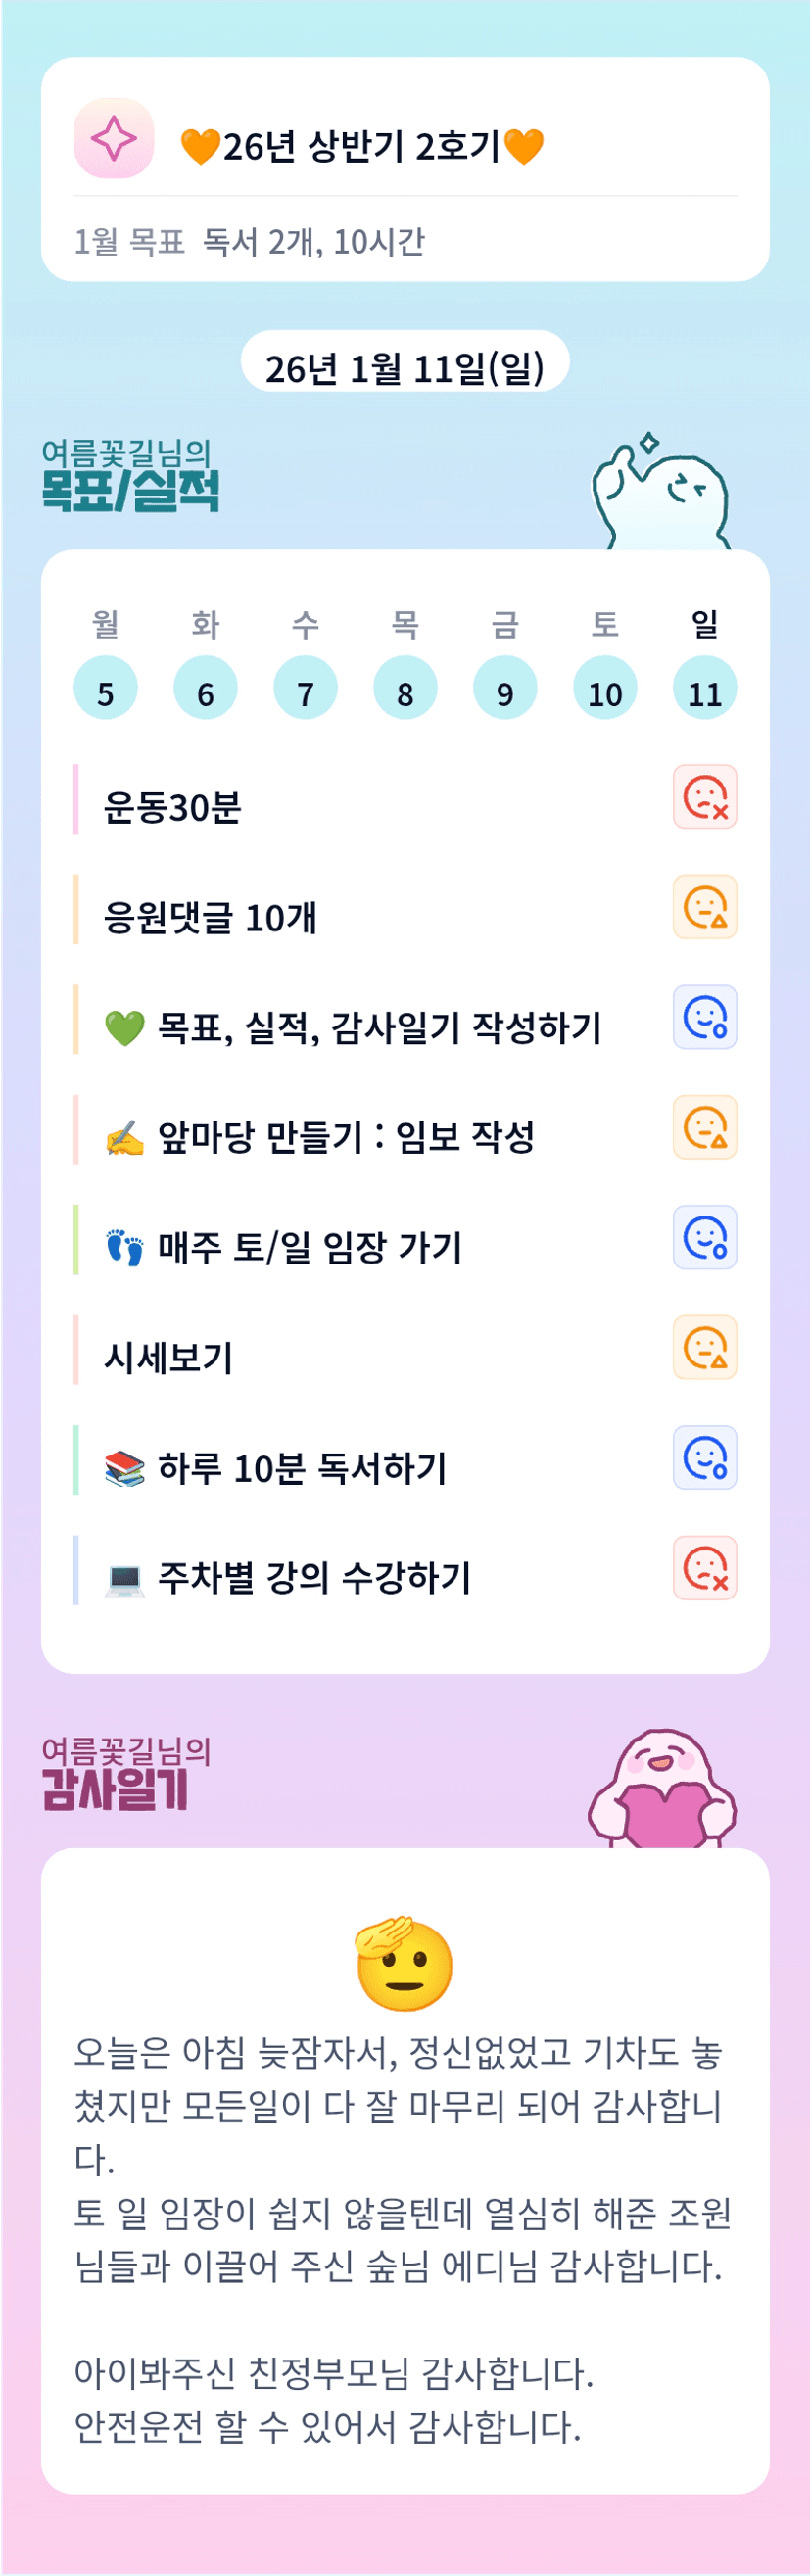Click the saluting face emoji
The width and height of the screenshot is (810, 2576).
[404, 1965]
